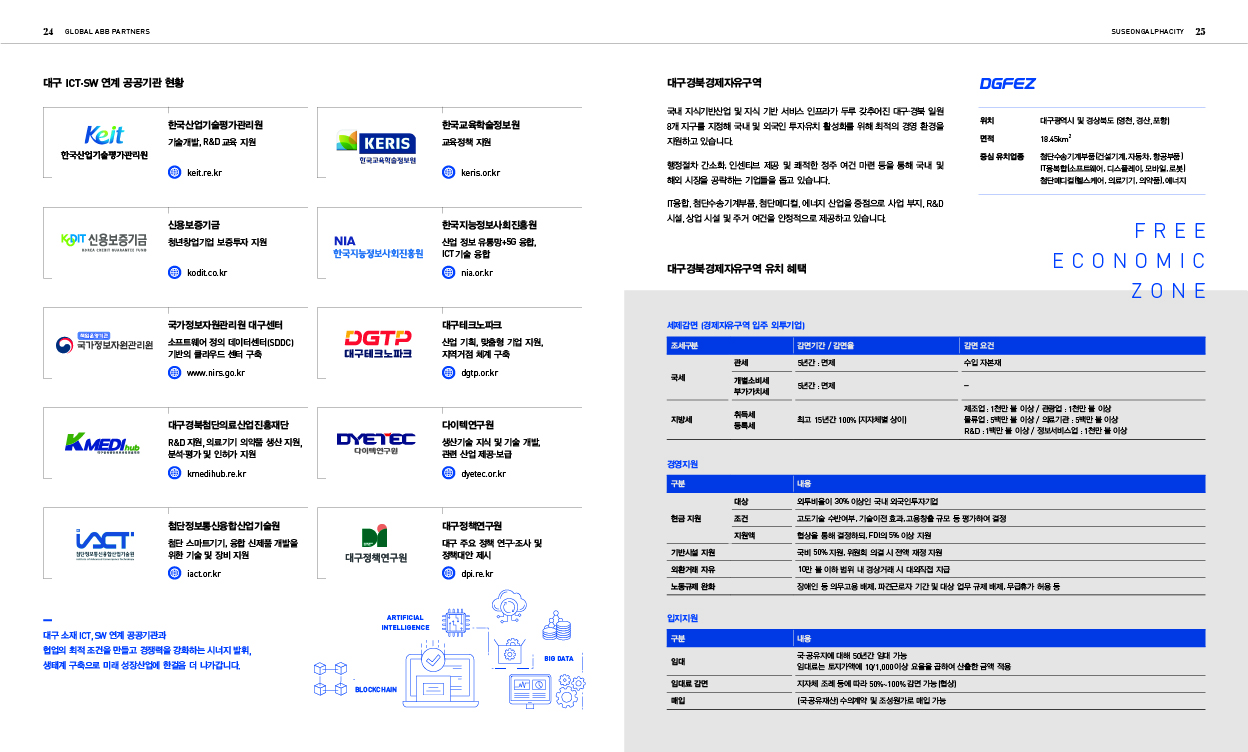Click the 기반시설 지원 row label

click(x=693, y=552)
